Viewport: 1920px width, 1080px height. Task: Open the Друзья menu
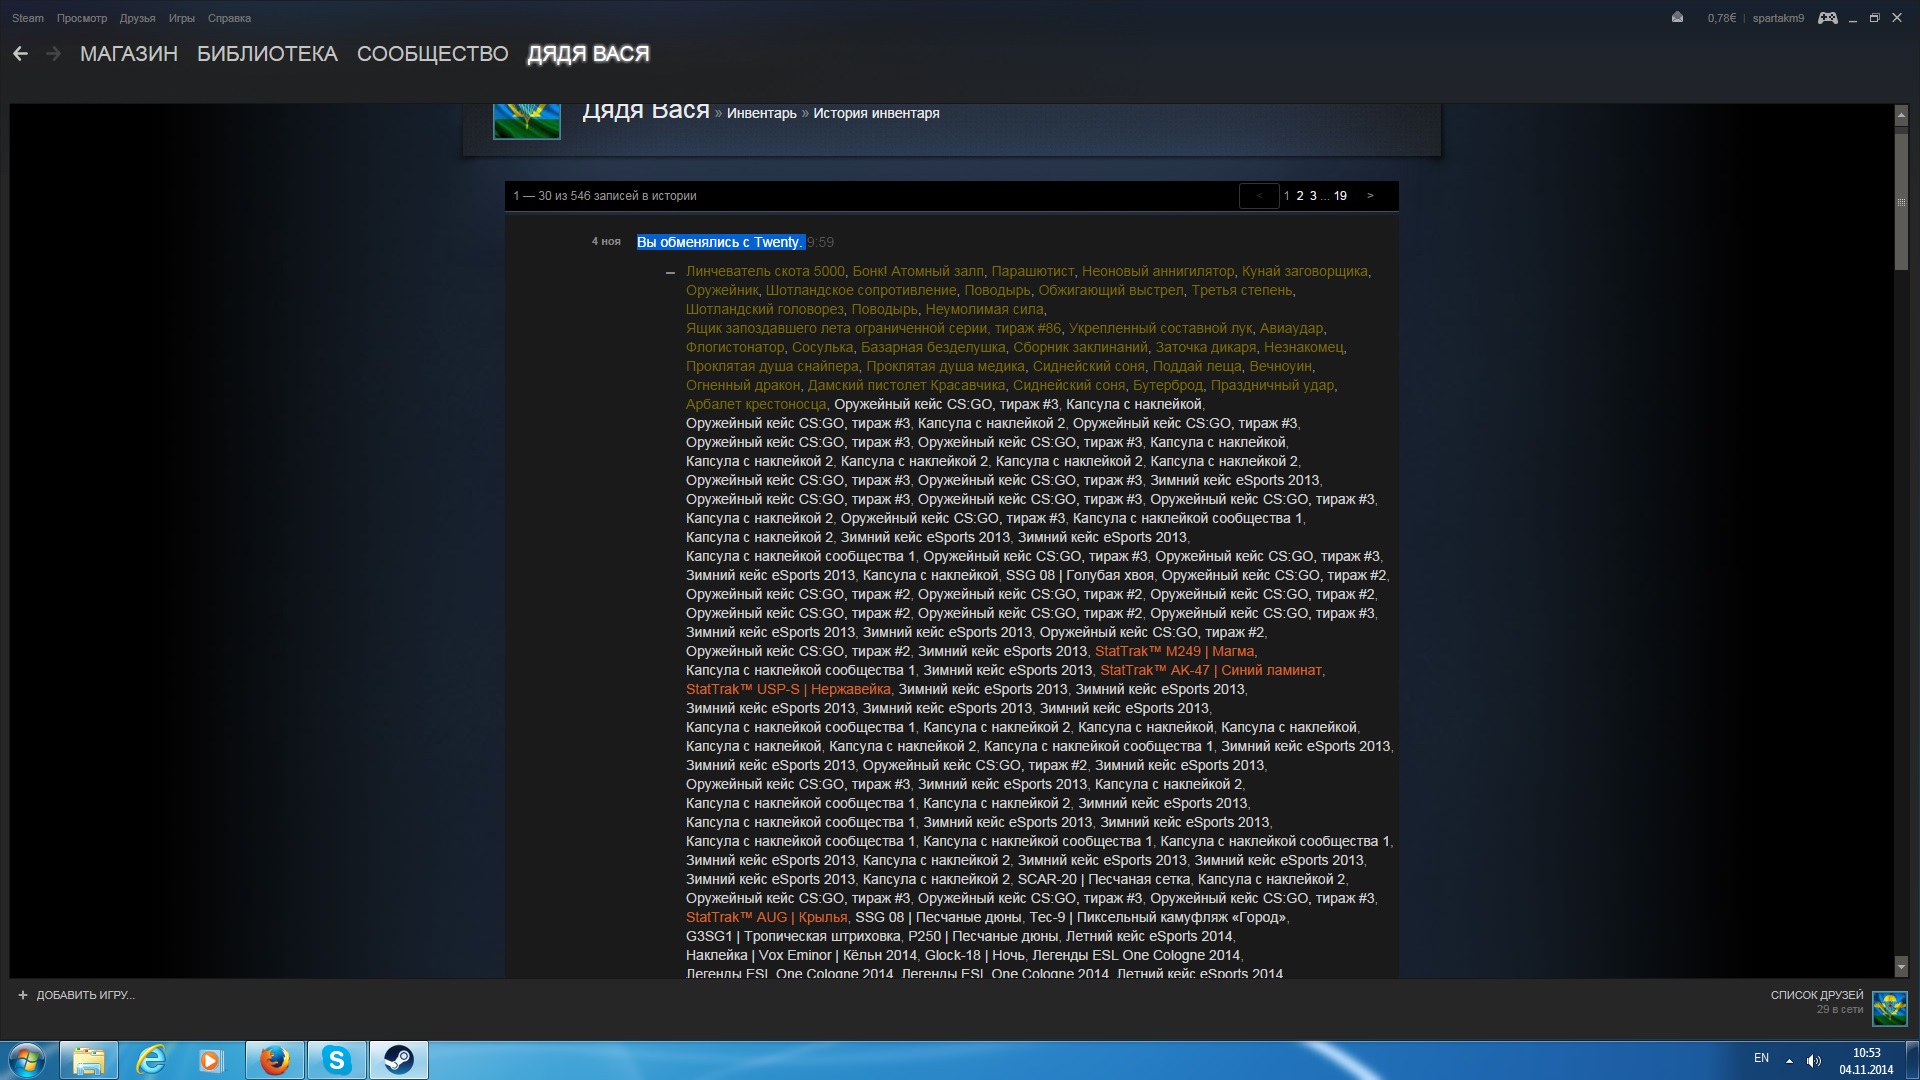click(x=137, y=18)
